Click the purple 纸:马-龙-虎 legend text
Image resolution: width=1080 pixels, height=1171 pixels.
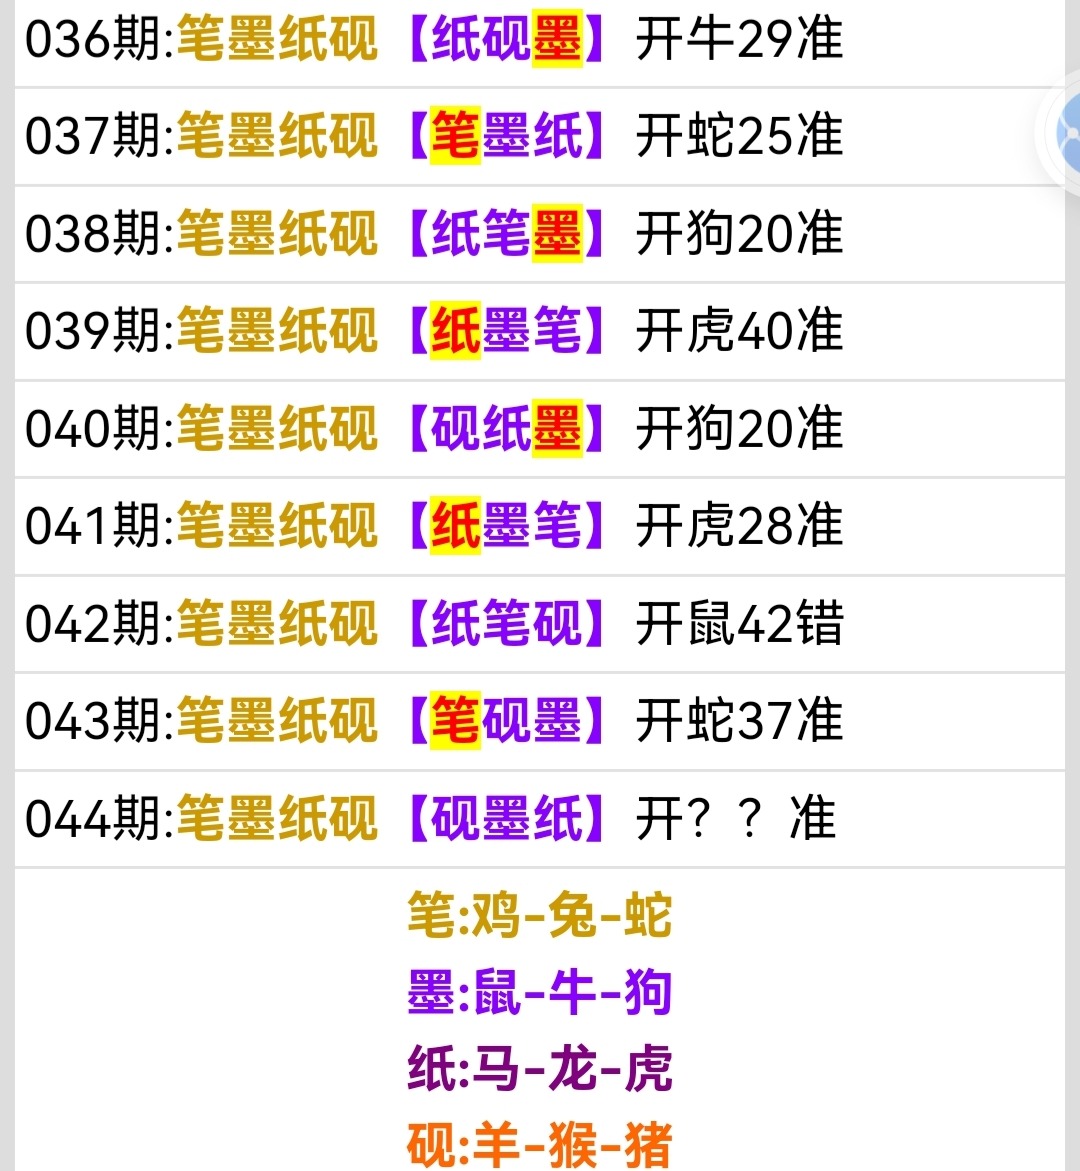(x=540, y=1068)
